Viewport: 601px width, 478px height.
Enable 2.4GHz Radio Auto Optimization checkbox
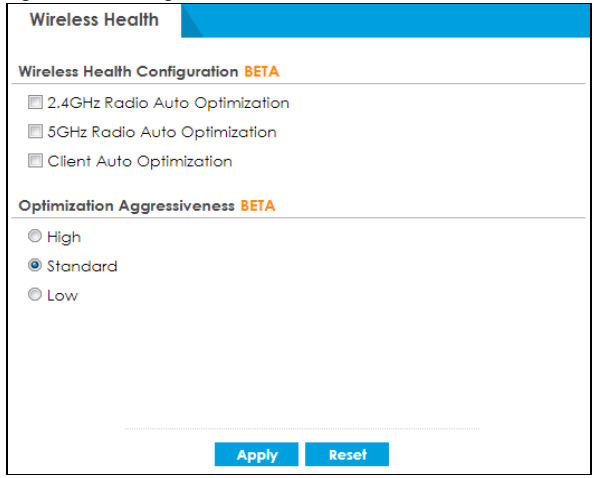point(36,103)
